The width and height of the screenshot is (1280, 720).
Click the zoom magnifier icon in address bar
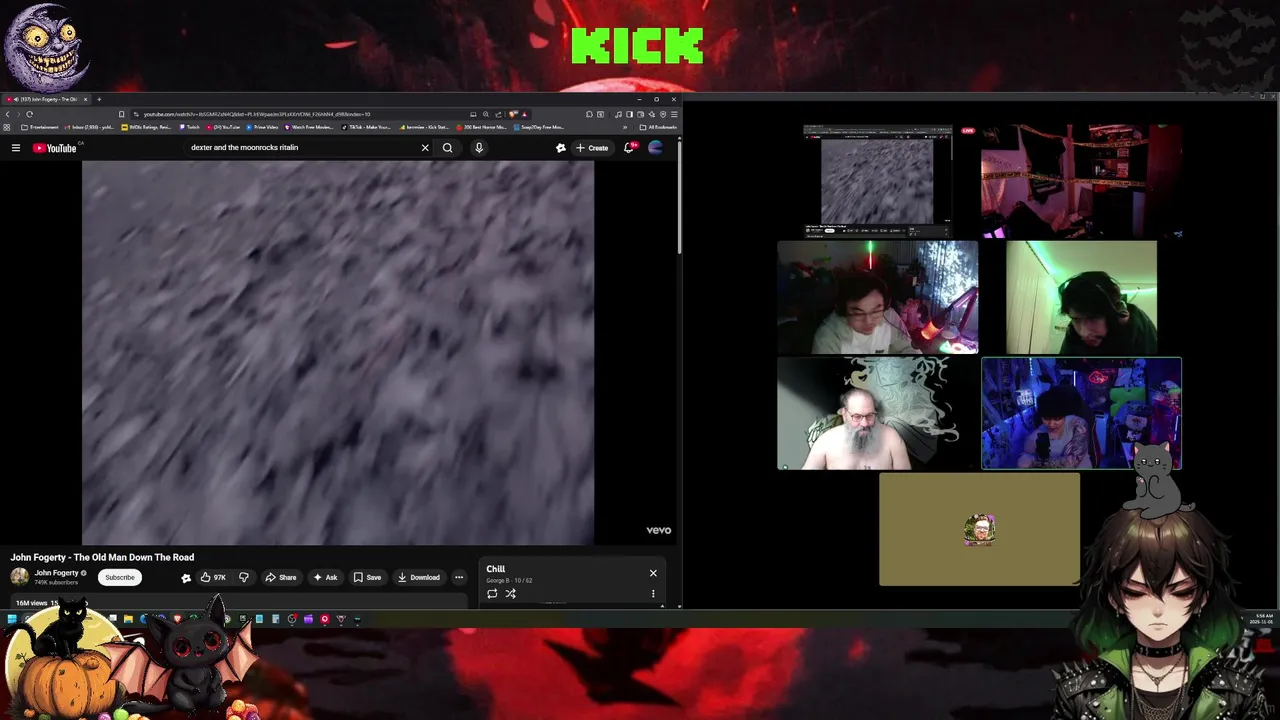(486, 114)
